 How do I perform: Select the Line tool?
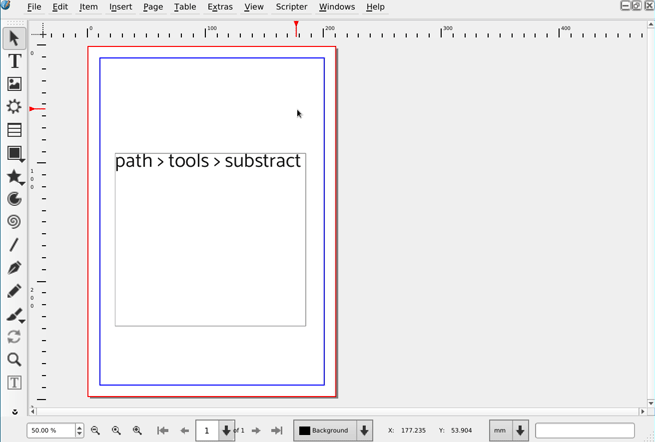point(14,245)
